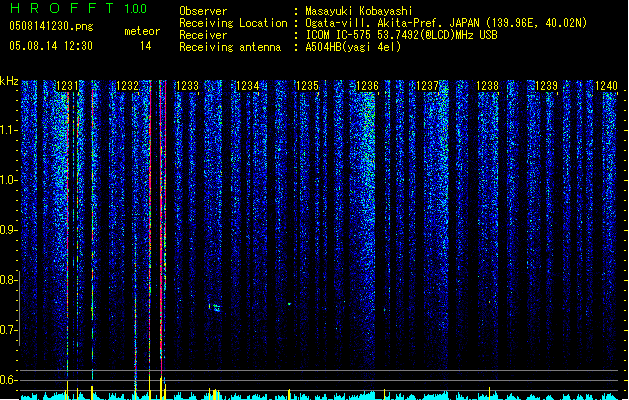Screen dimensions: 629x400
Task: Click the 1240 time marker
Action: (606, 86)
